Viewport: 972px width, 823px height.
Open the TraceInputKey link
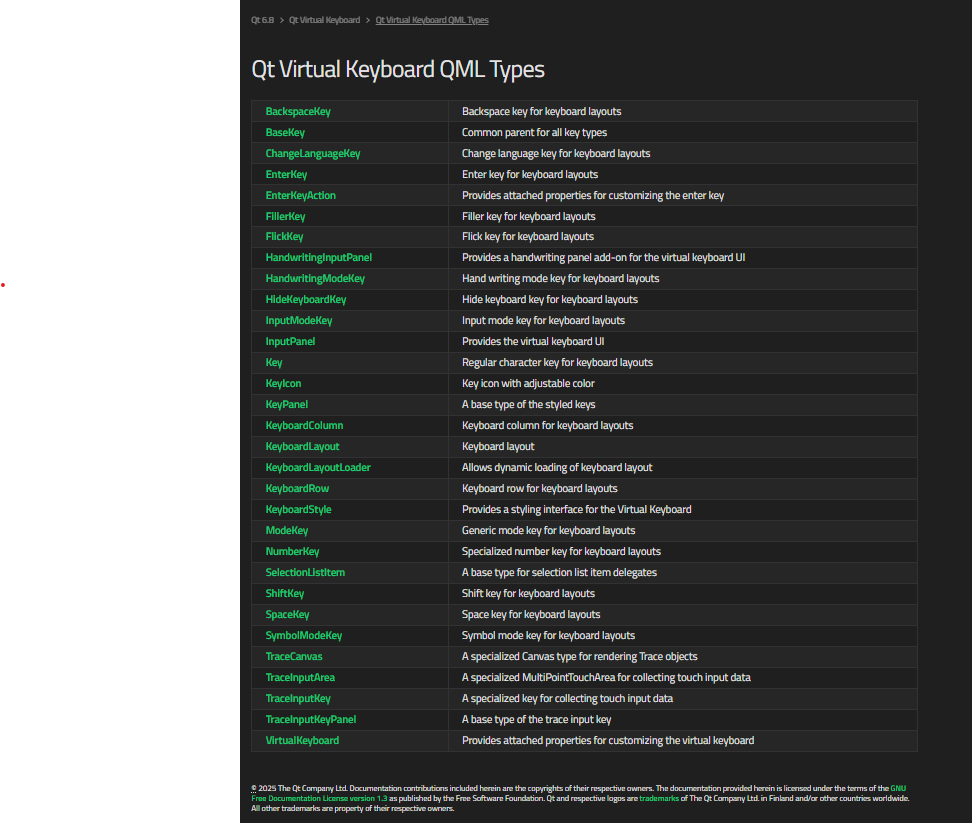(298, 699)
